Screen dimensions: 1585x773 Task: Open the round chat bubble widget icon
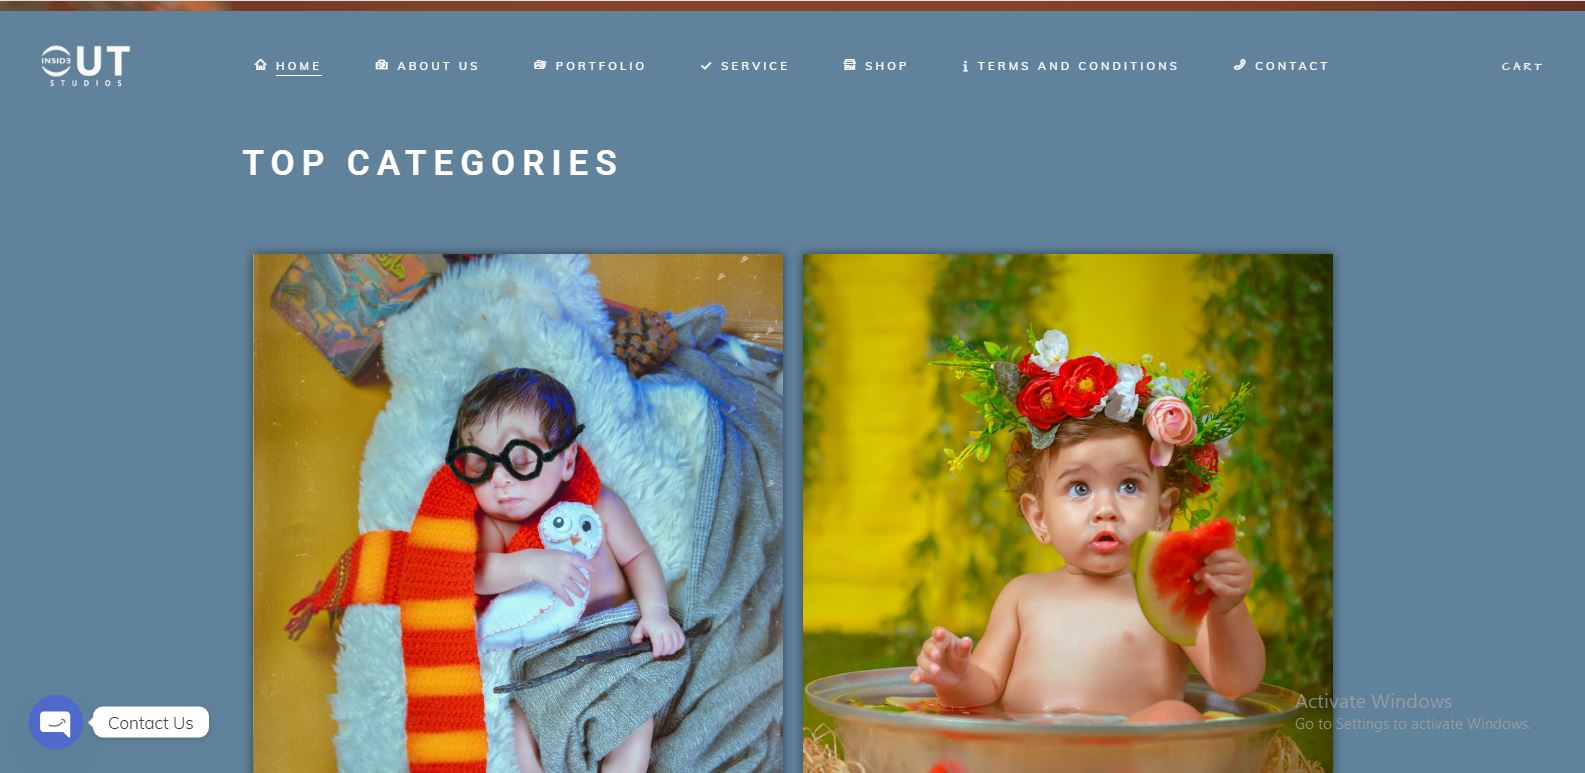pyautogui.click(x=56, y=722)
